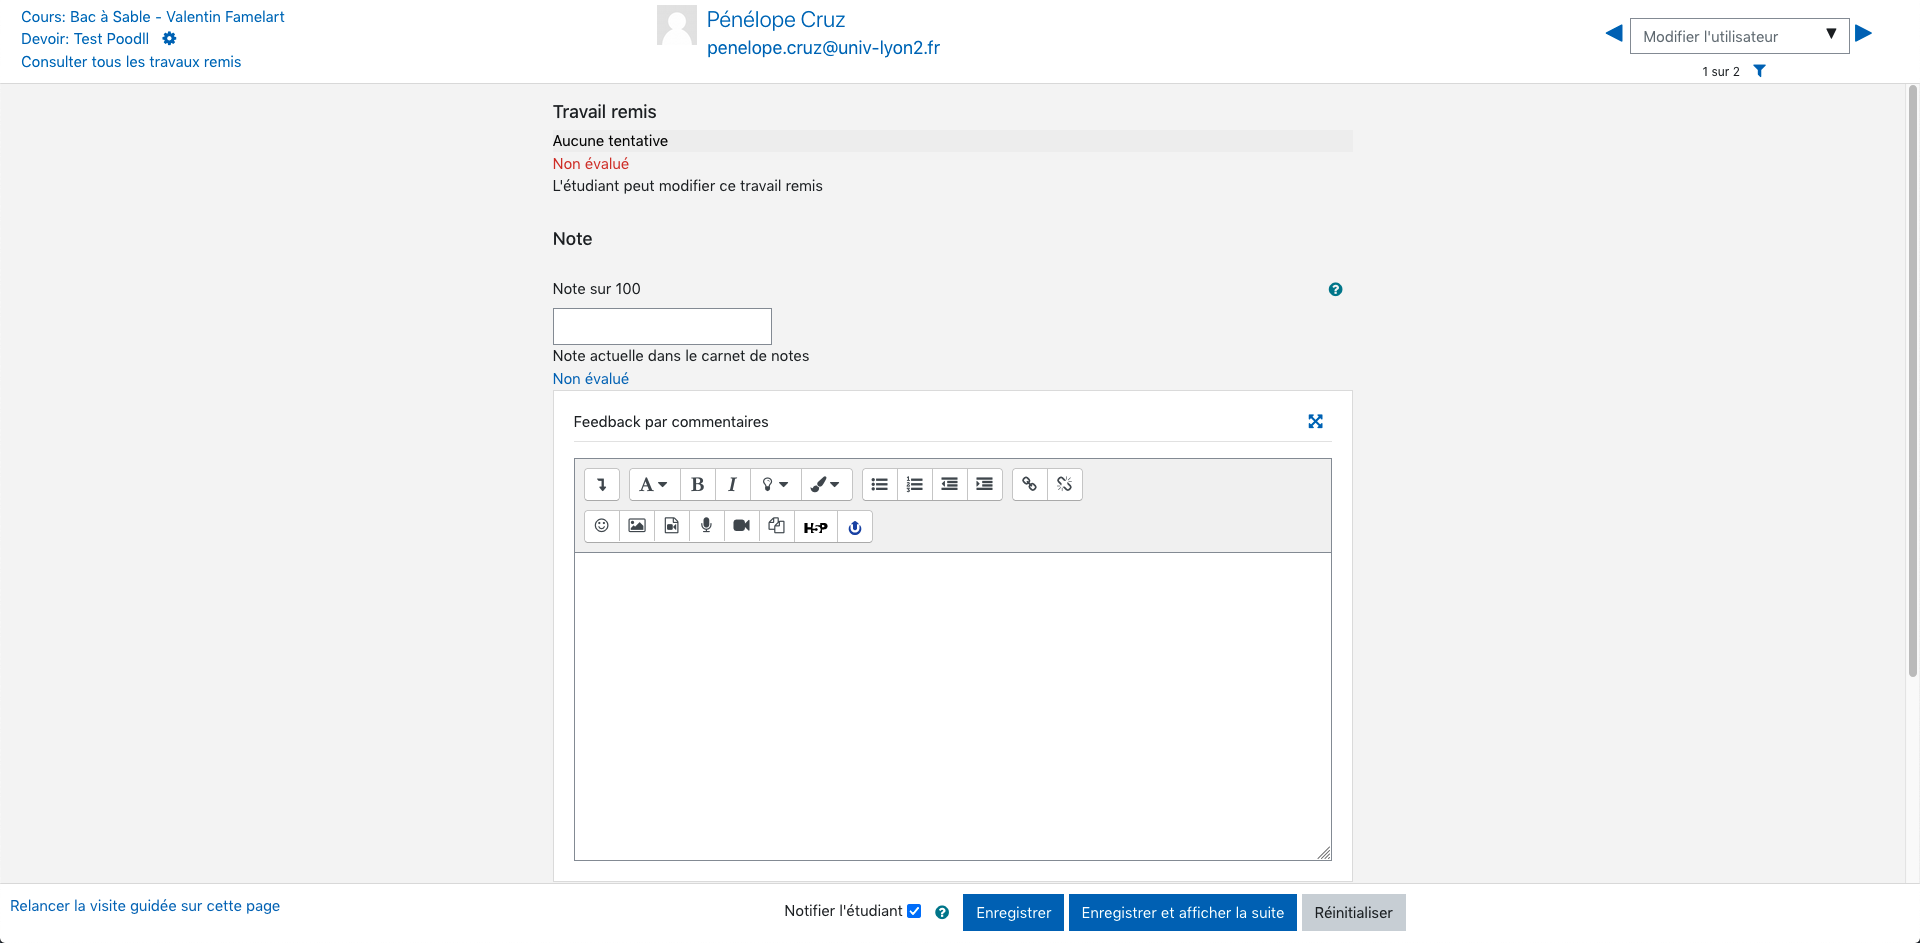The image size is (1920, 943).
Task: Apply bold formatting in the feedback editor
Action: [x=697, y=484]
